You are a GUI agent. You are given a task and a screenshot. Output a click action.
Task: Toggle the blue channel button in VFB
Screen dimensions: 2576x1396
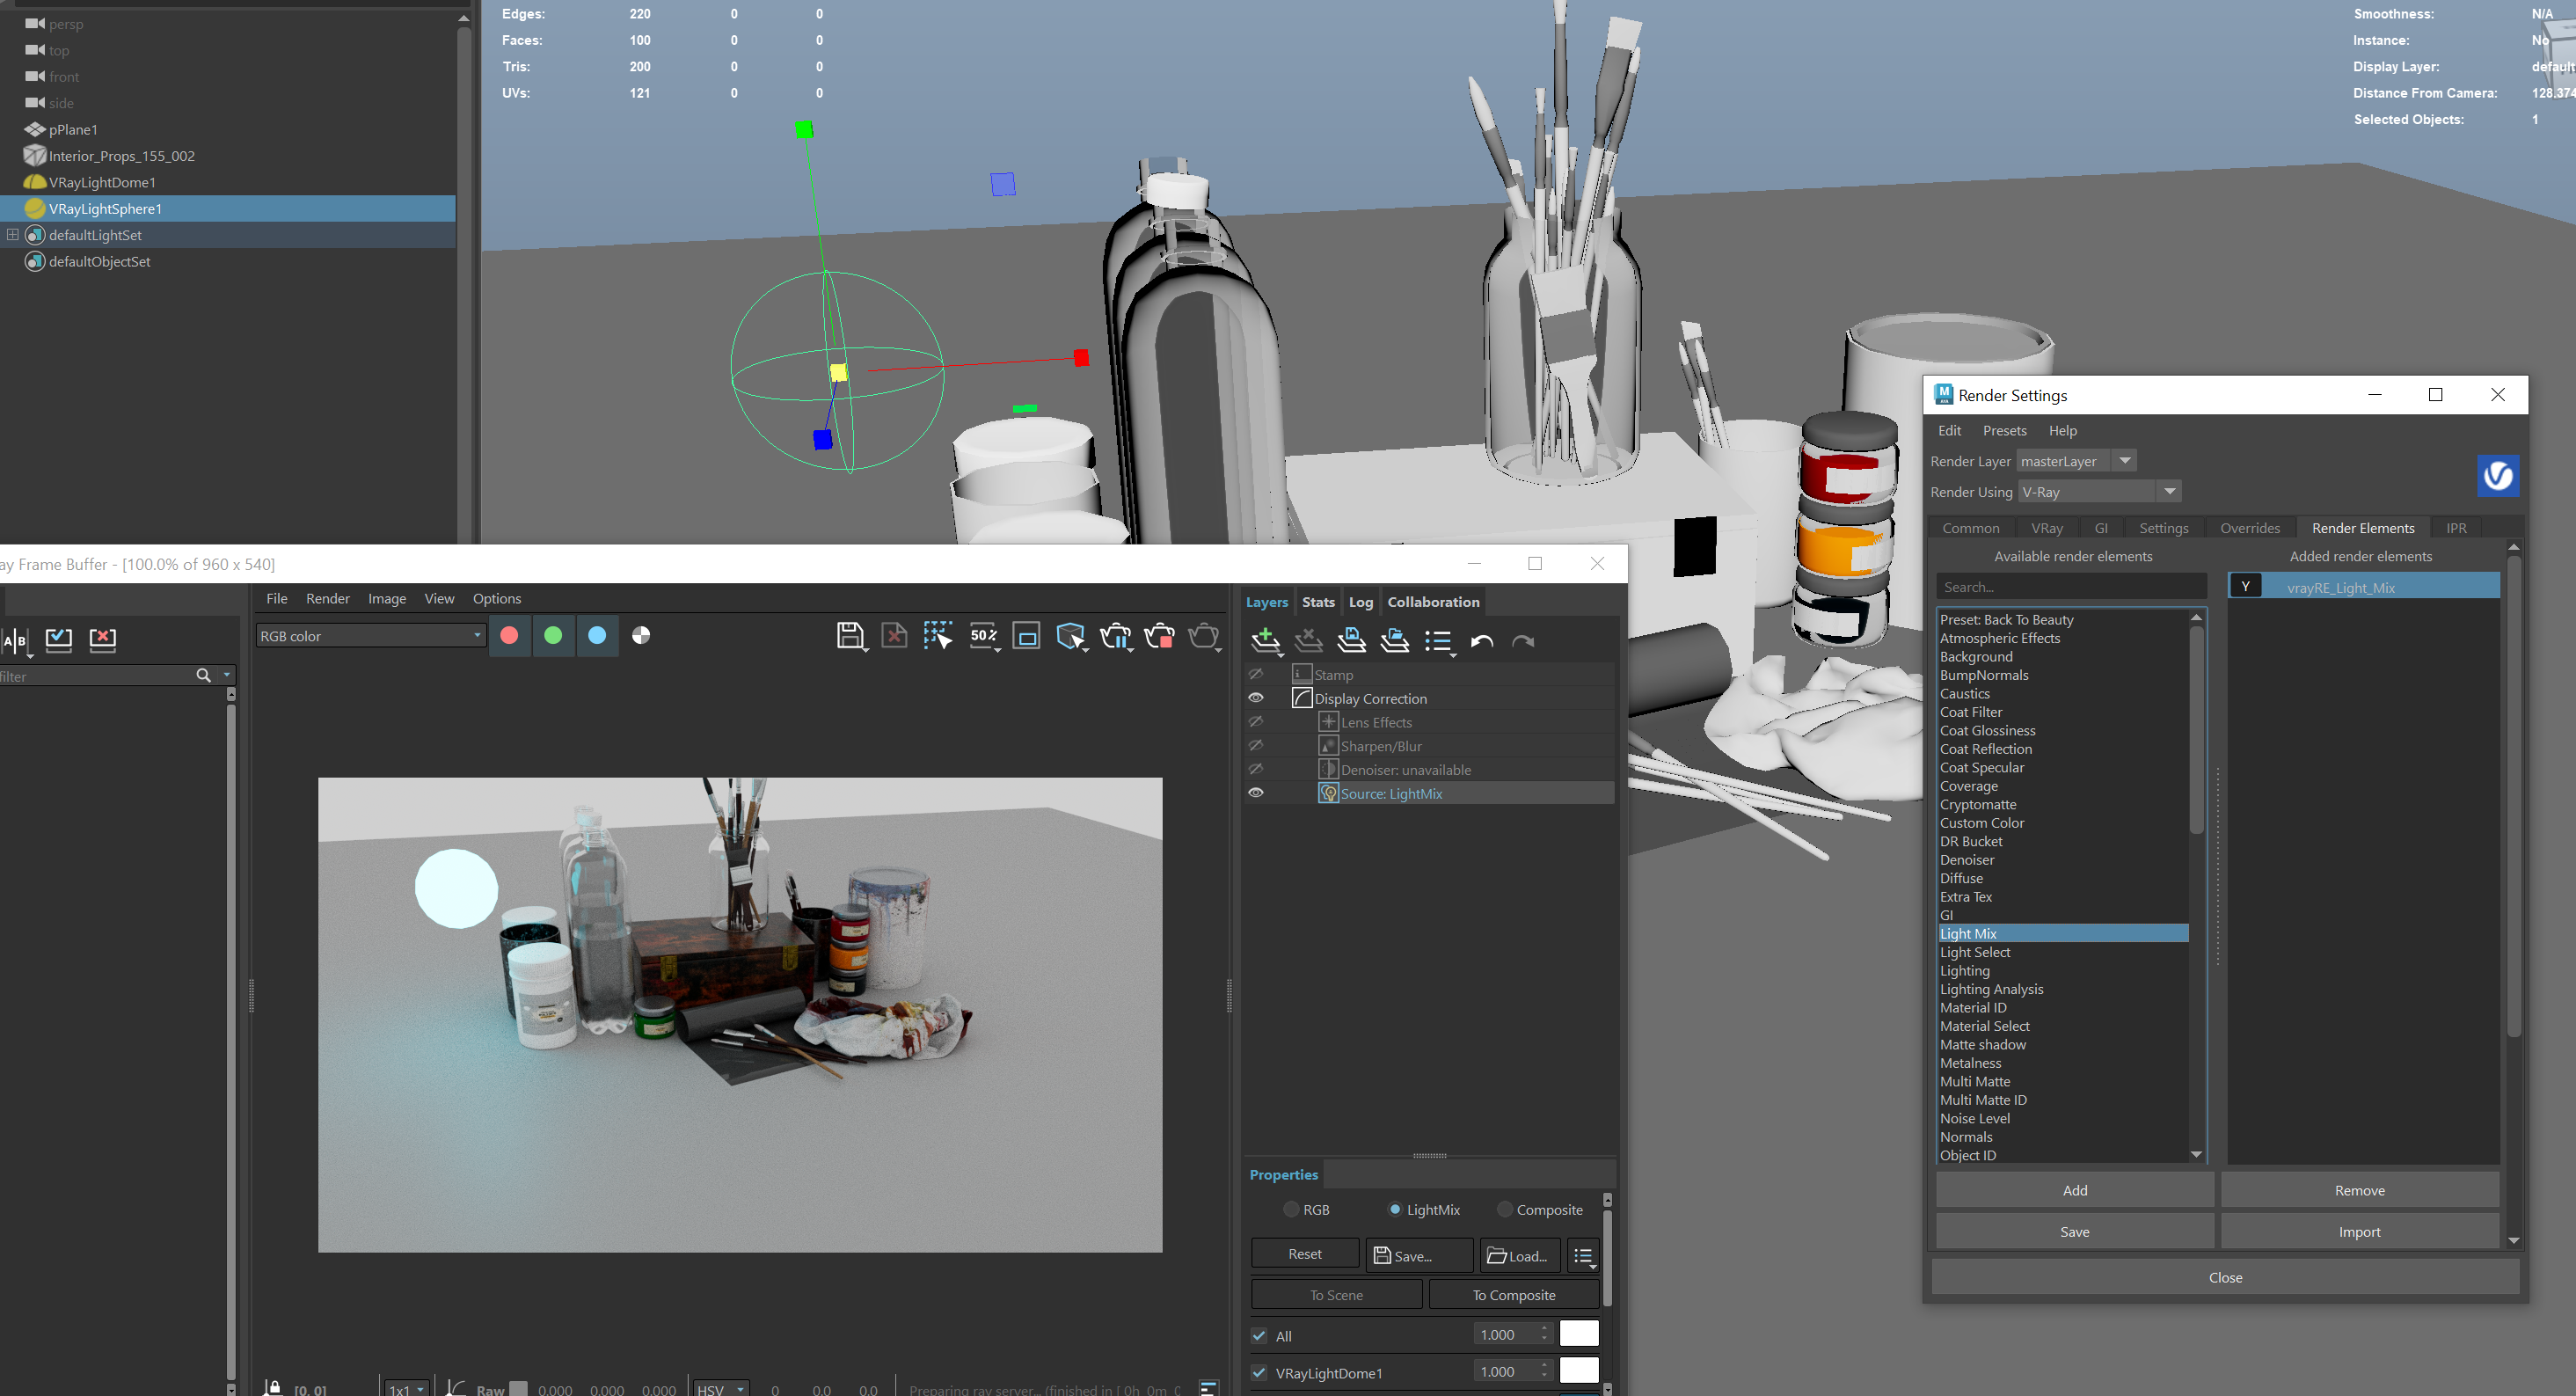tap(597, 635)
